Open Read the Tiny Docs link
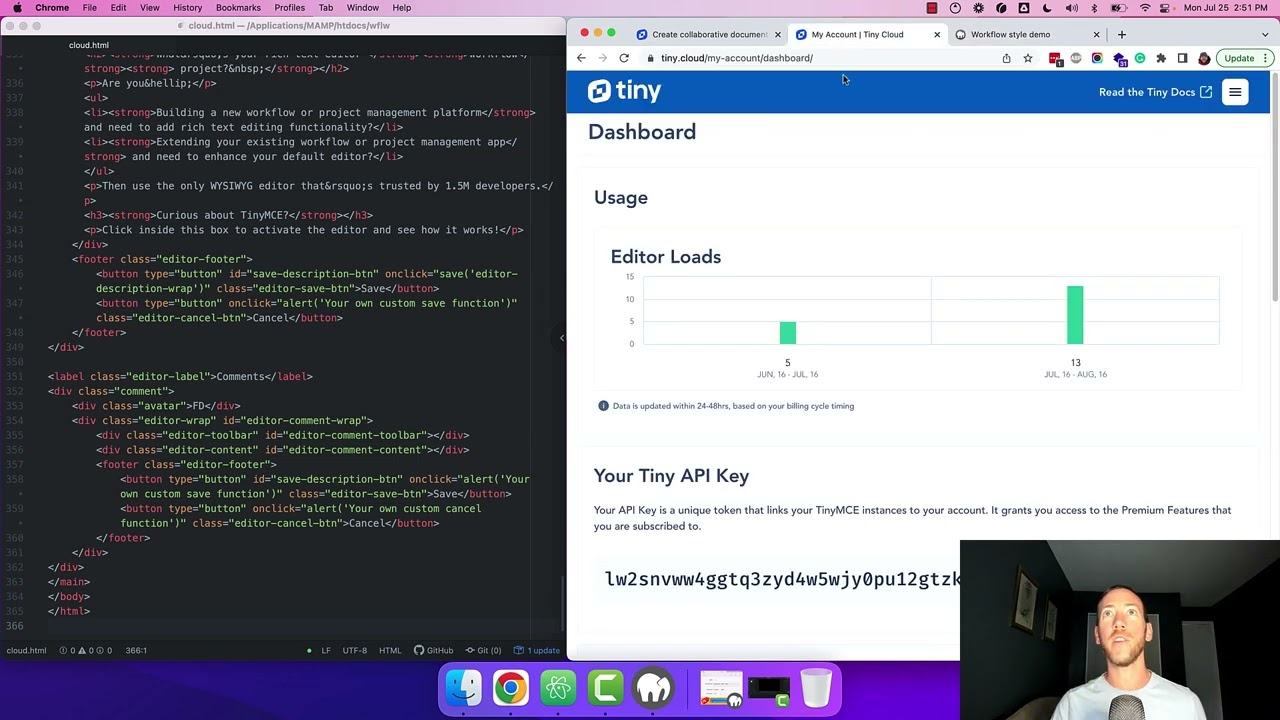The image size is (1280, 720). tap(1155, 92)
